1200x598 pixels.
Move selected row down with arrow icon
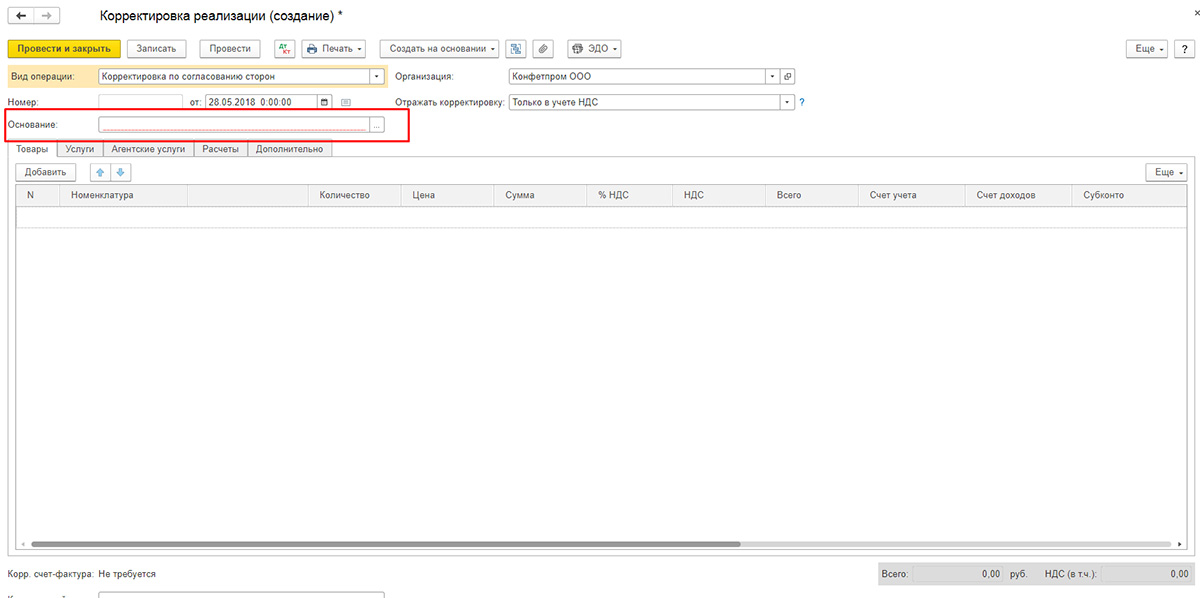[x=121, y=172]
